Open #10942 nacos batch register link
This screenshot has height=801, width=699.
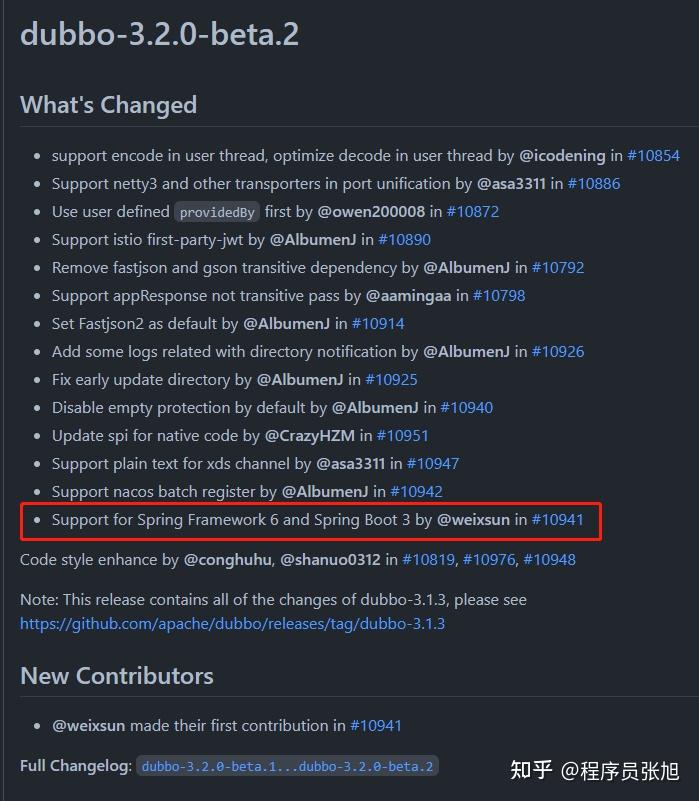[x=416, y=491]
